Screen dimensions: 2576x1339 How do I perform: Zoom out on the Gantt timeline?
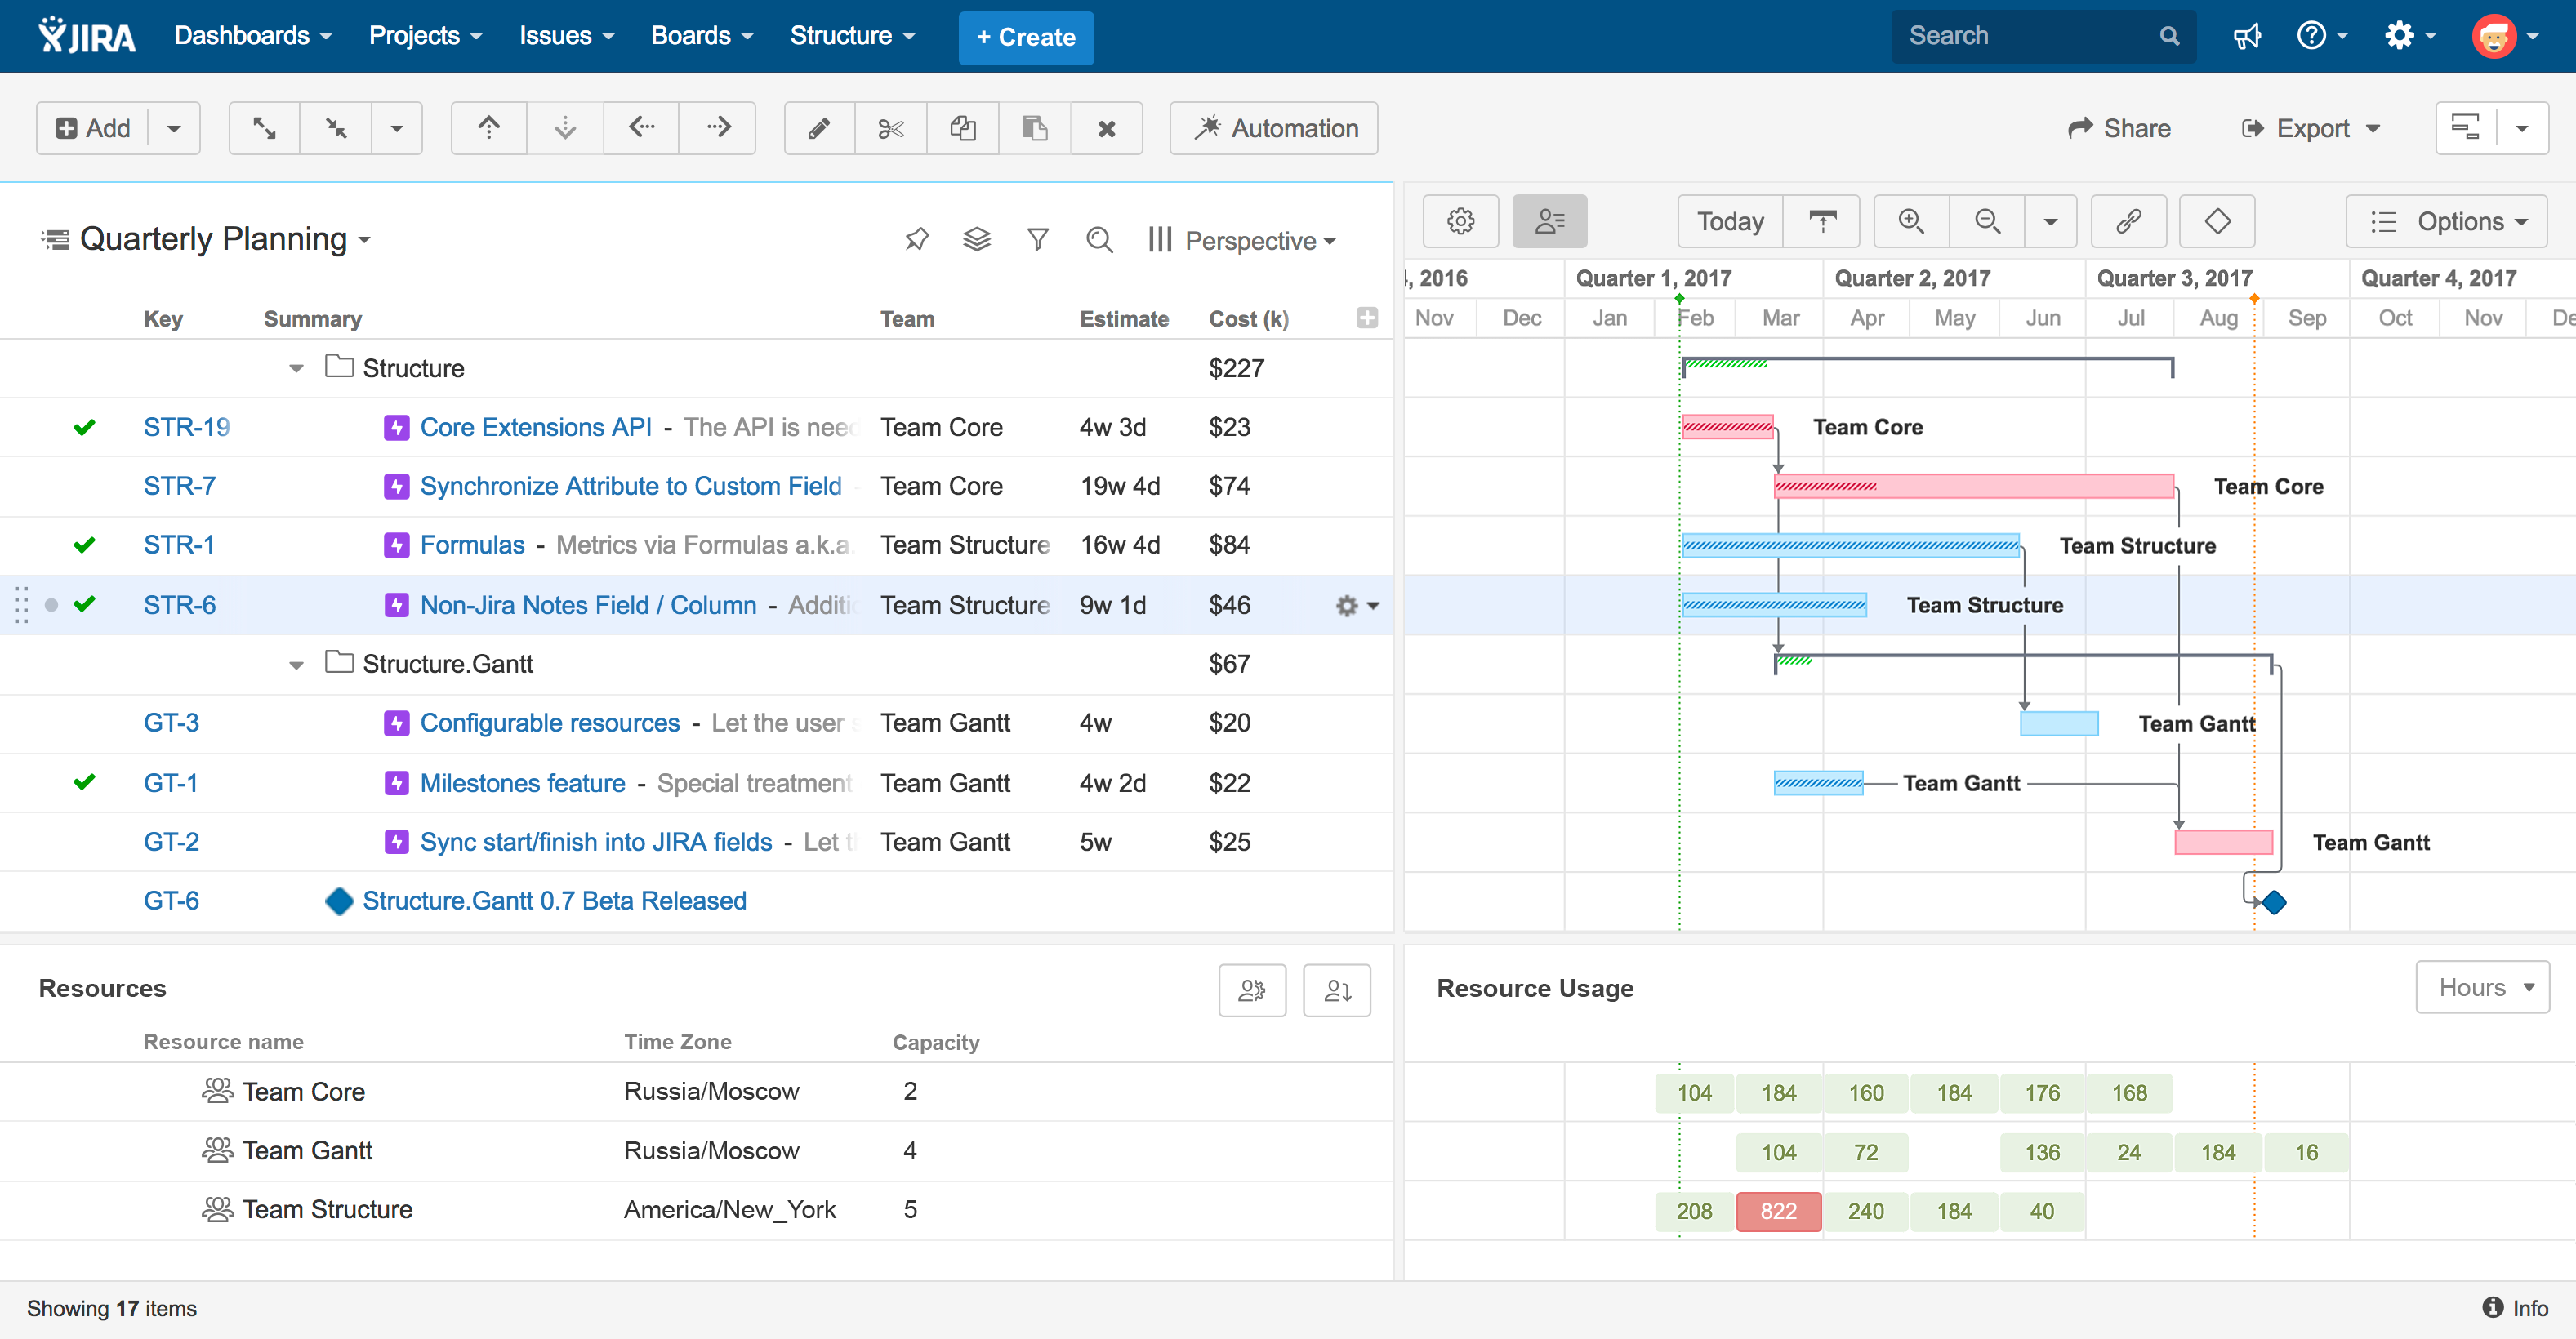(x=1988, y=221)
